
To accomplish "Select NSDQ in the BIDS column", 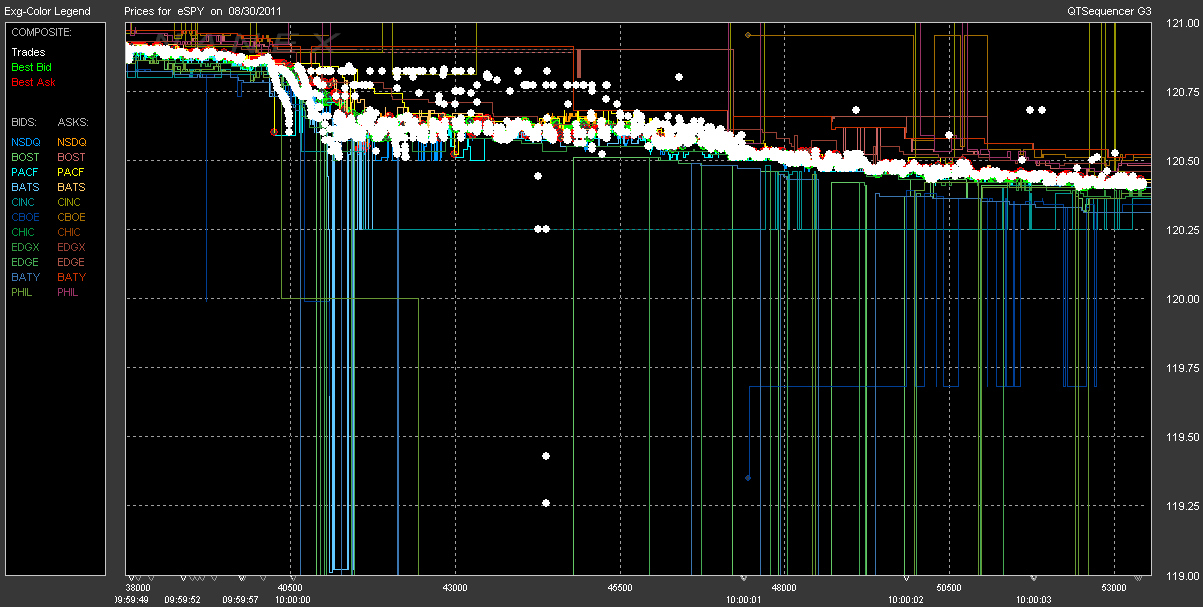I will click(x=26, y=142).
